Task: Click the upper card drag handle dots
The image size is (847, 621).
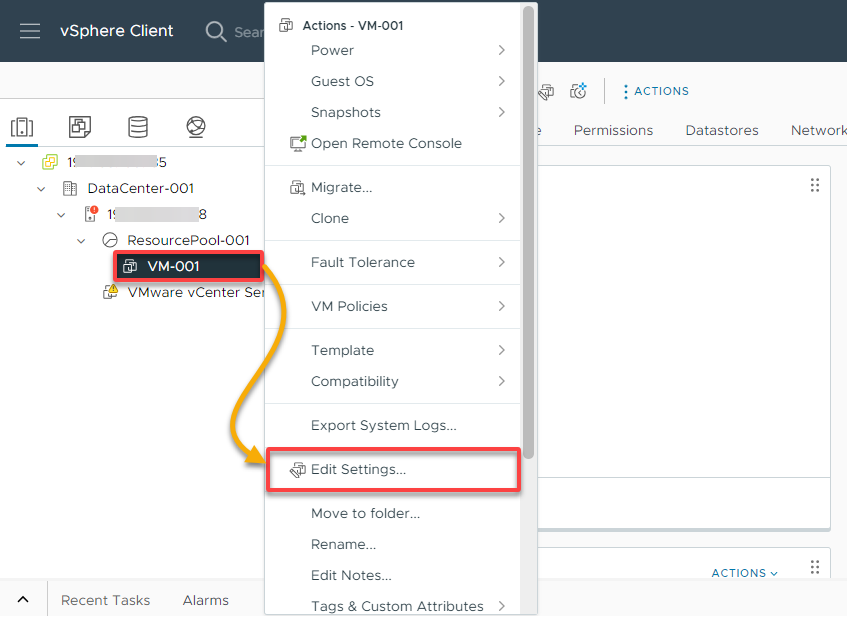Action: pyautogui.click(x=815, y=185)
